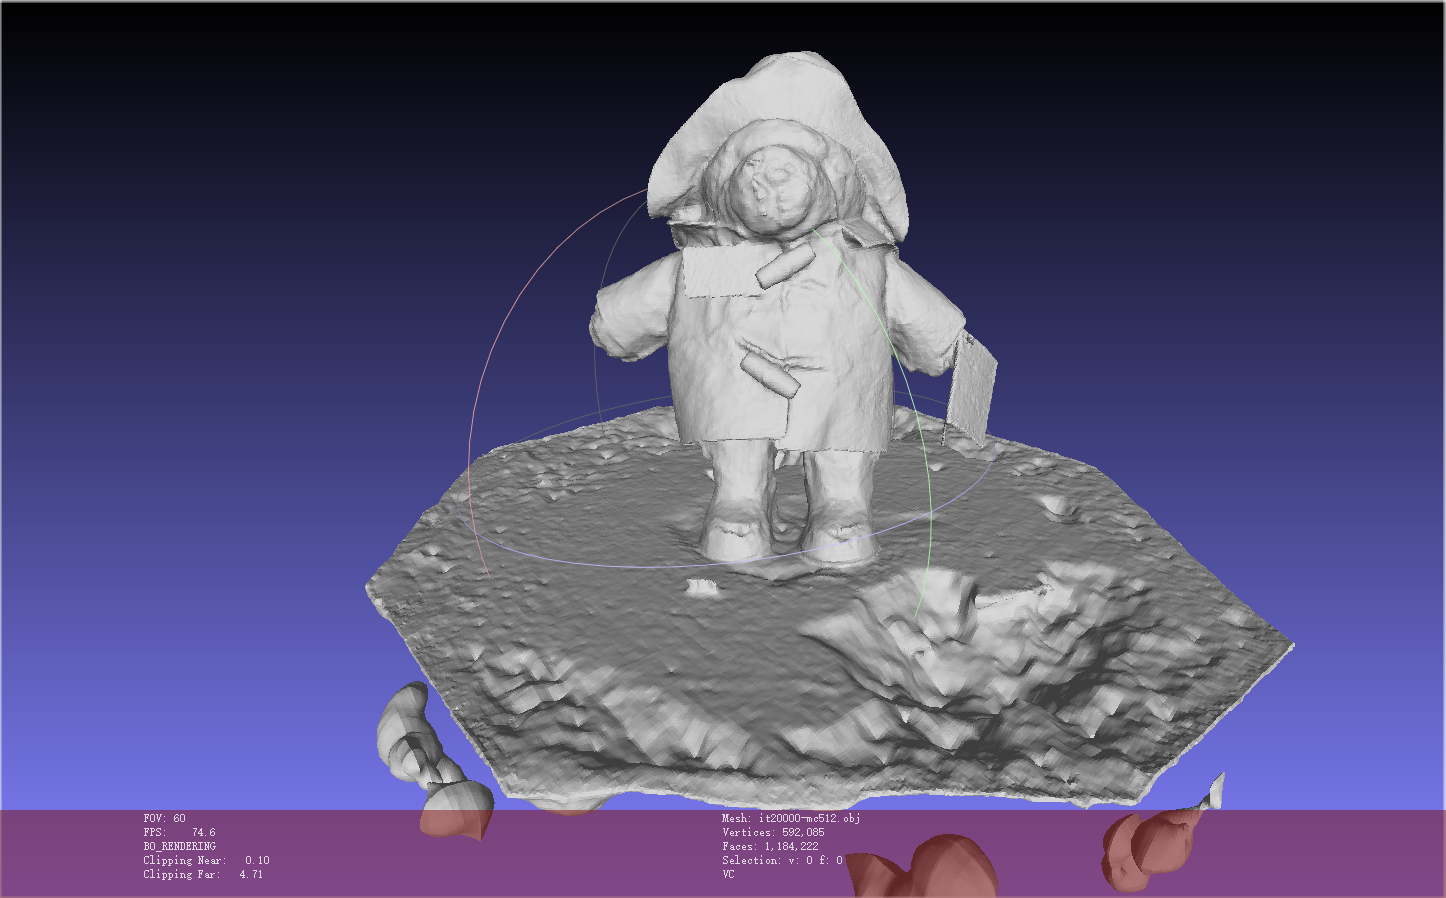1446x898 pixels.
Task: Click the "Vertices: 592,085" count
Action: point(773,832)
